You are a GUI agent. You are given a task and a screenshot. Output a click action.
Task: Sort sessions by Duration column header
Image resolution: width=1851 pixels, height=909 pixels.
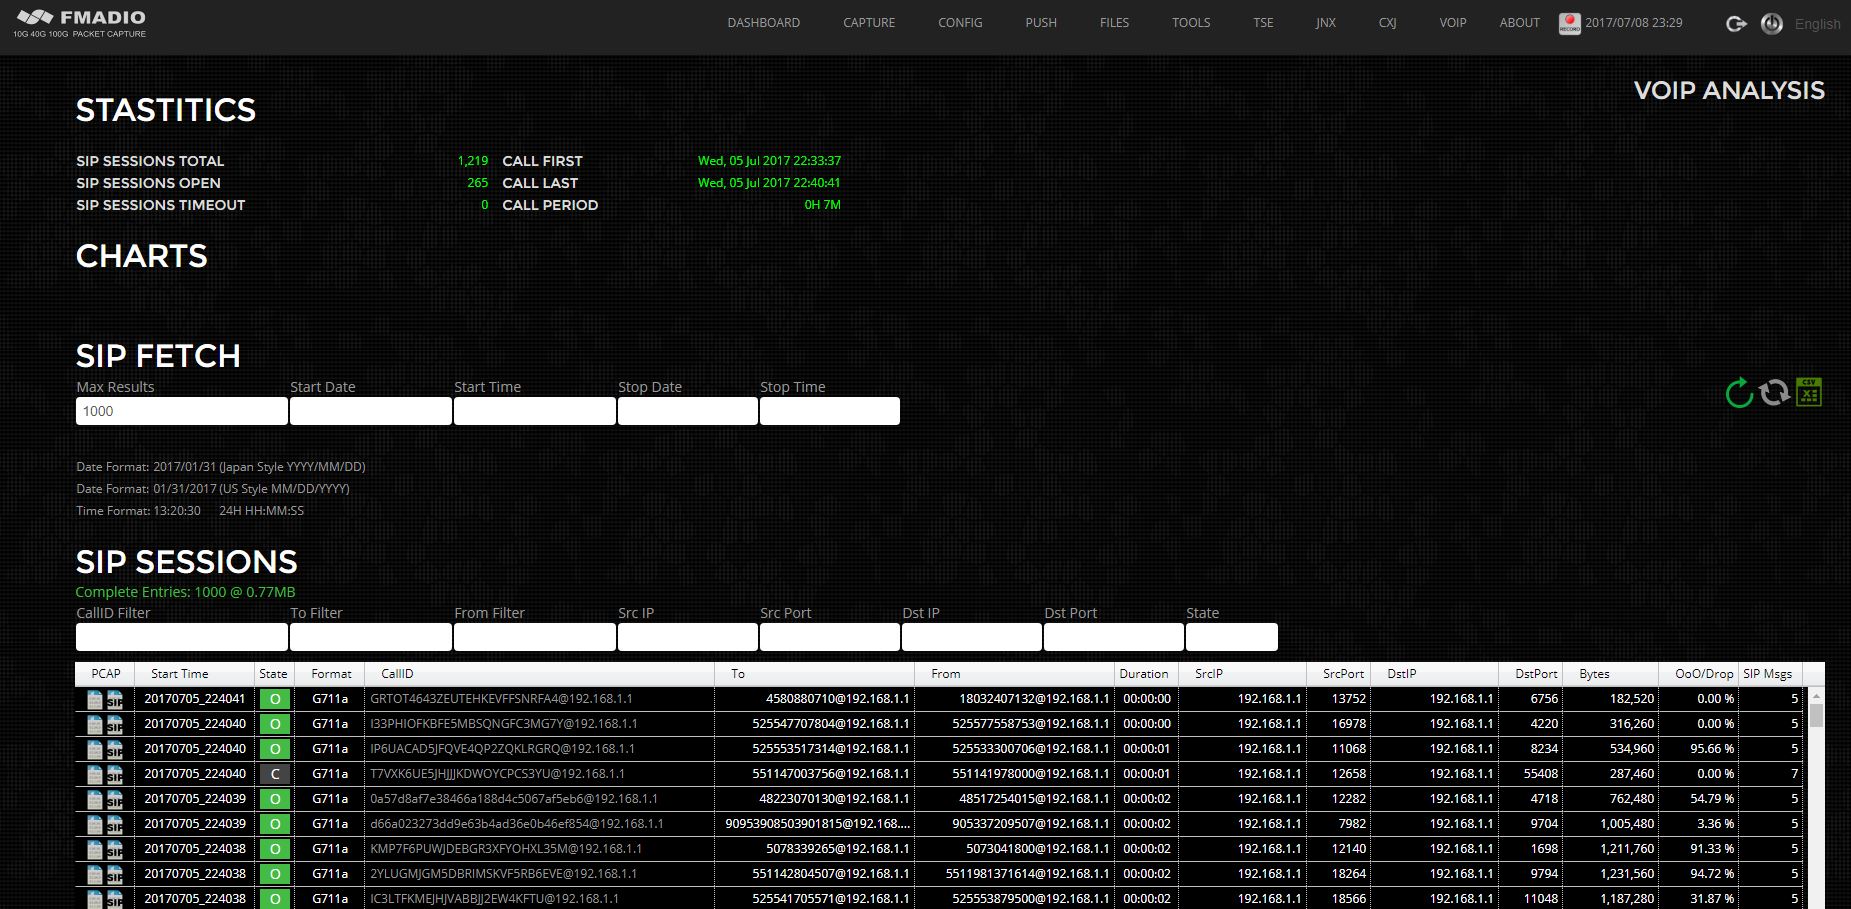coord(1144,674)
